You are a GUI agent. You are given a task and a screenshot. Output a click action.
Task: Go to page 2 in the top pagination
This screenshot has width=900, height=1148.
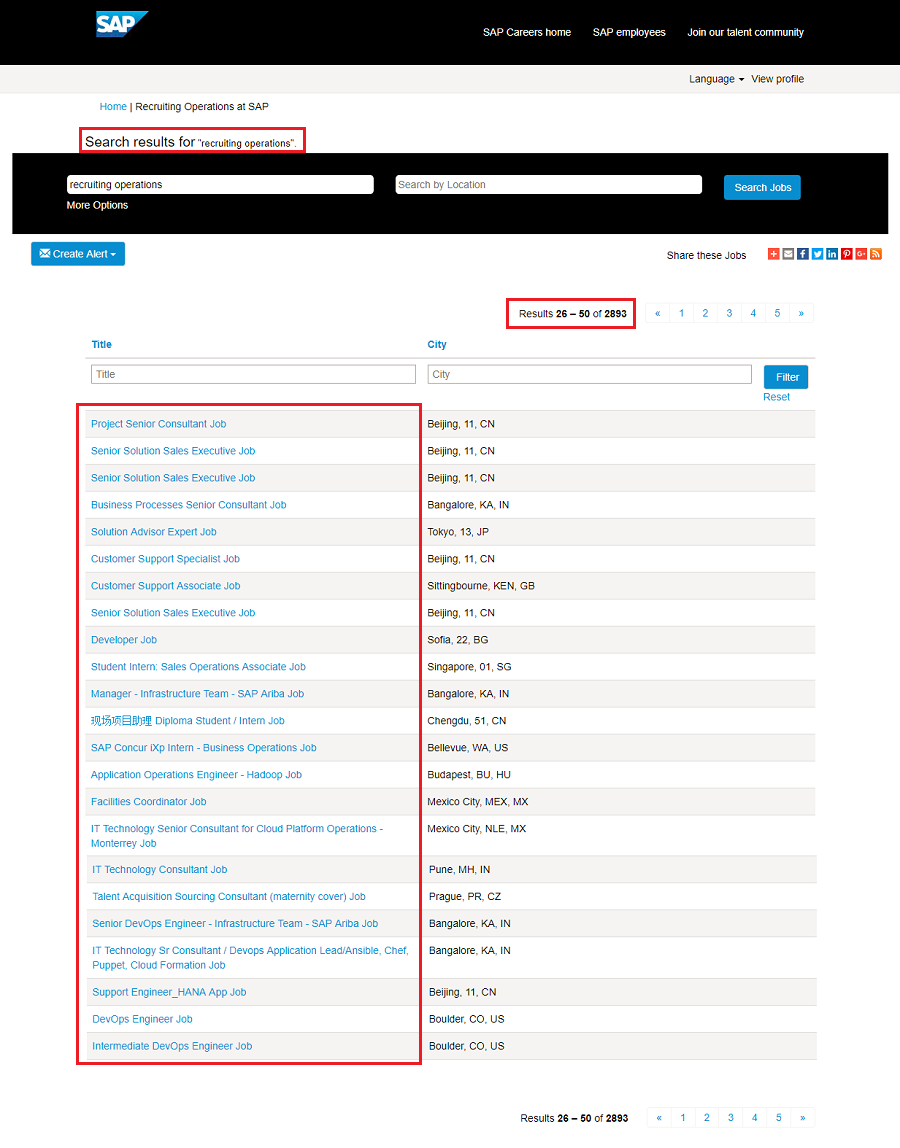(705, 313)
